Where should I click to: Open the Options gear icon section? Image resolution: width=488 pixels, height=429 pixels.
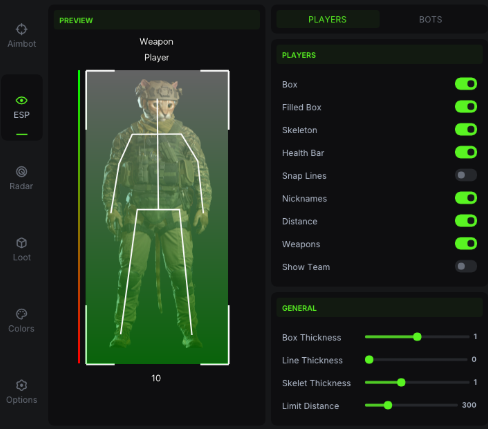(22, 385)
